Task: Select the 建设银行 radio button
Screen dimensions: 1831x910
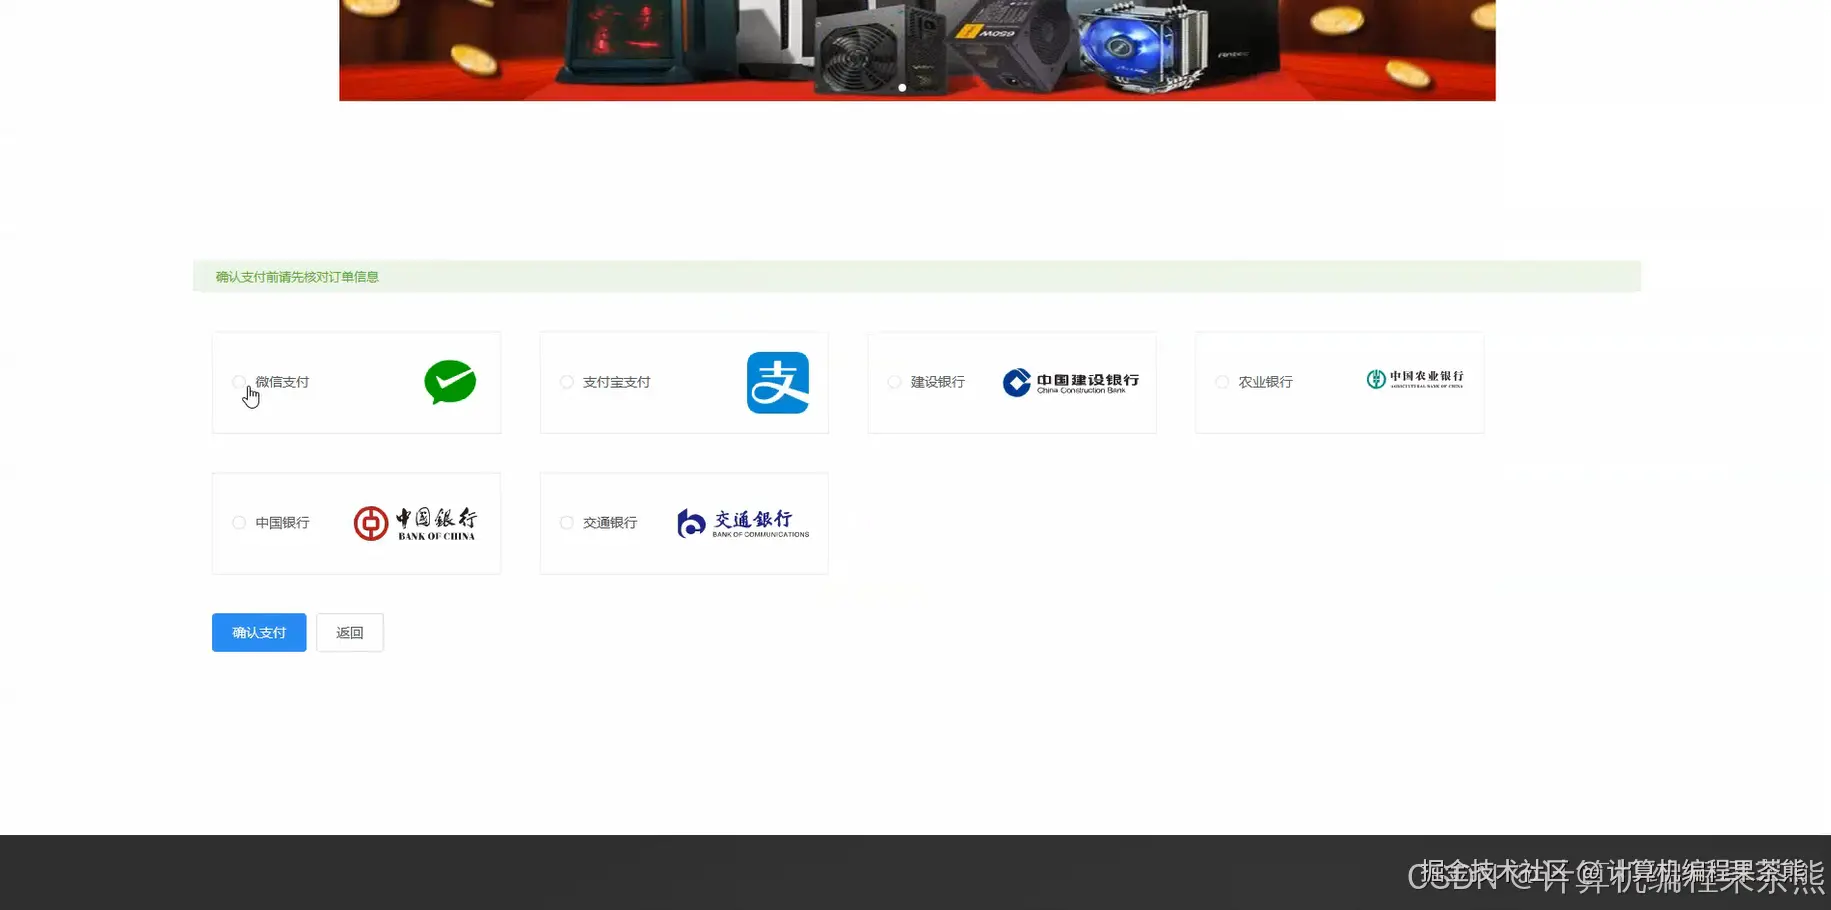Action: click(895, 382)
